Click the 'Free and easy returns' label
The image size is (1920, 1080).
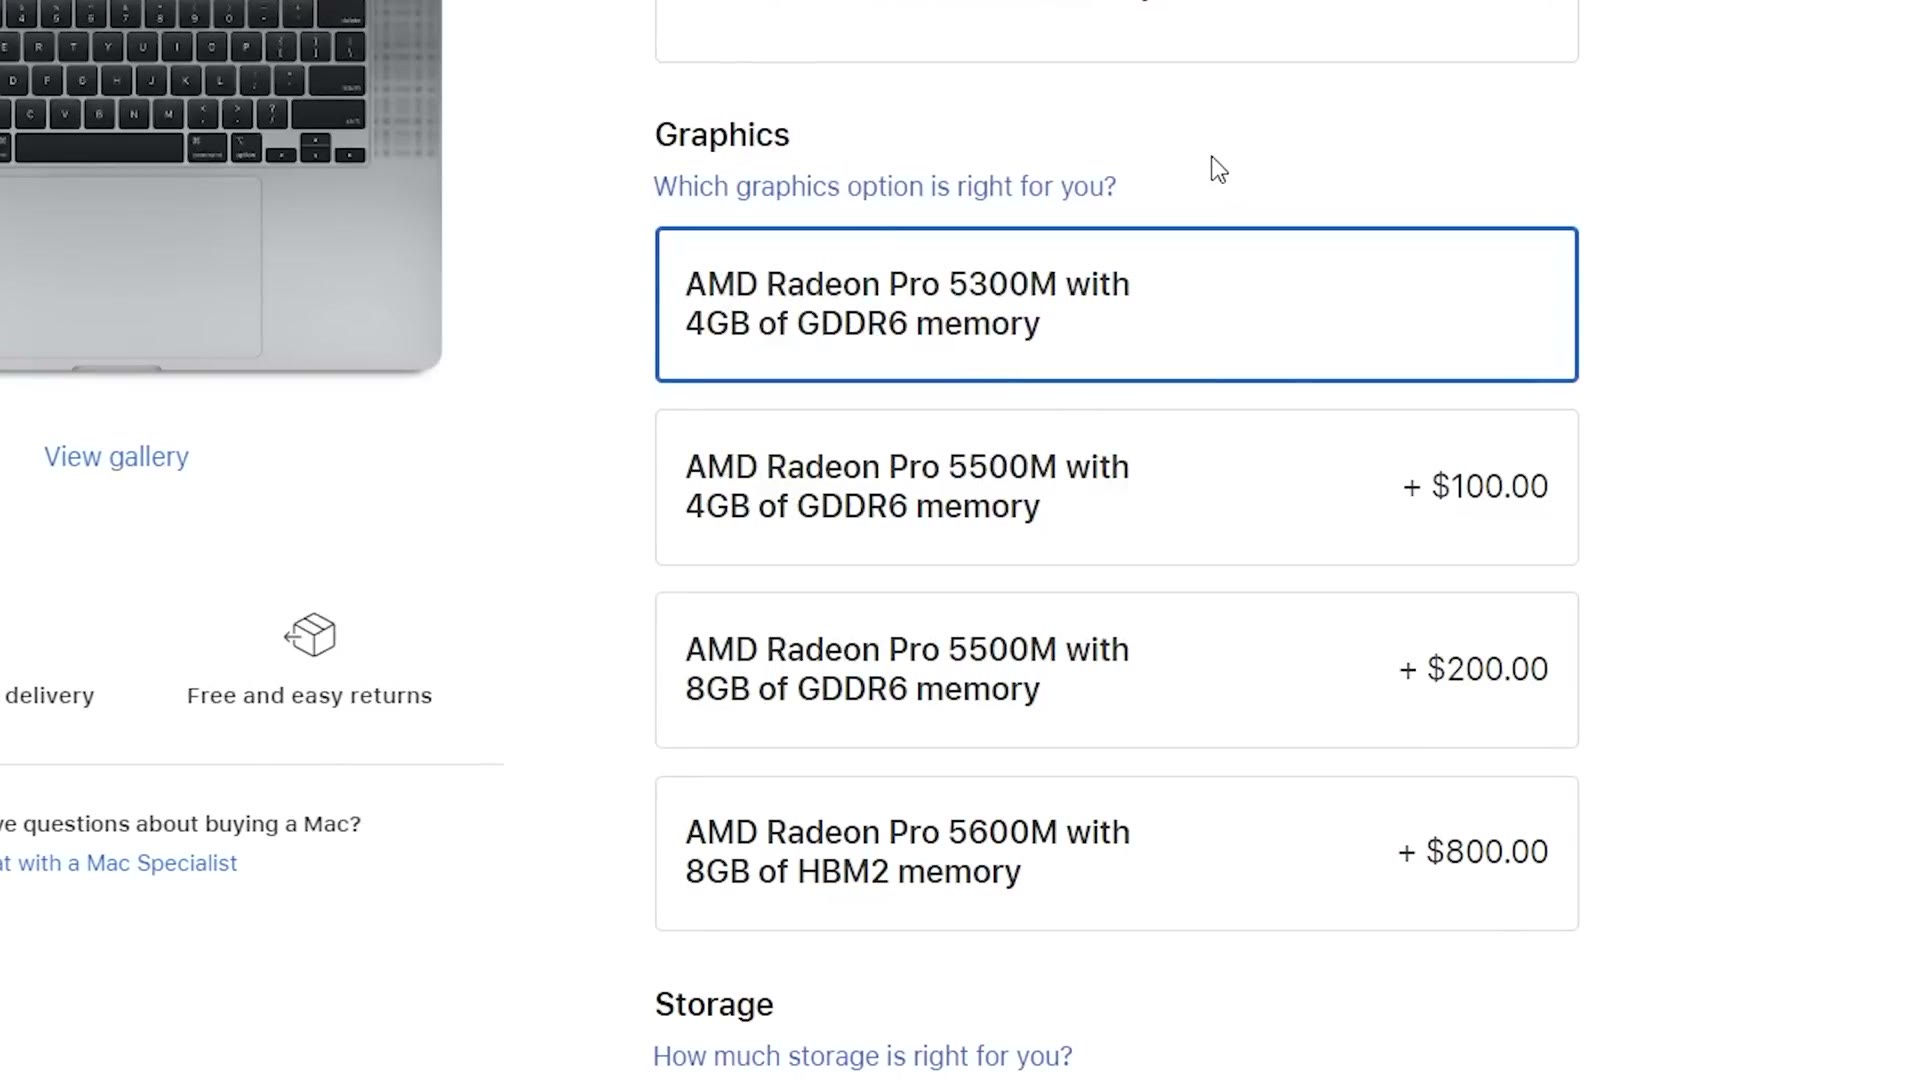pyautogui.click(x=309, y=696)
